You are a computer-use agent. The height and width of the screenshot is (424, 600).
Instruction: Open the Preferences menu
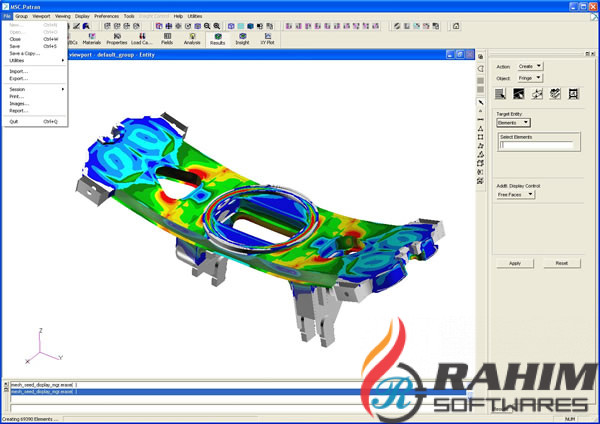coord(107,16)
